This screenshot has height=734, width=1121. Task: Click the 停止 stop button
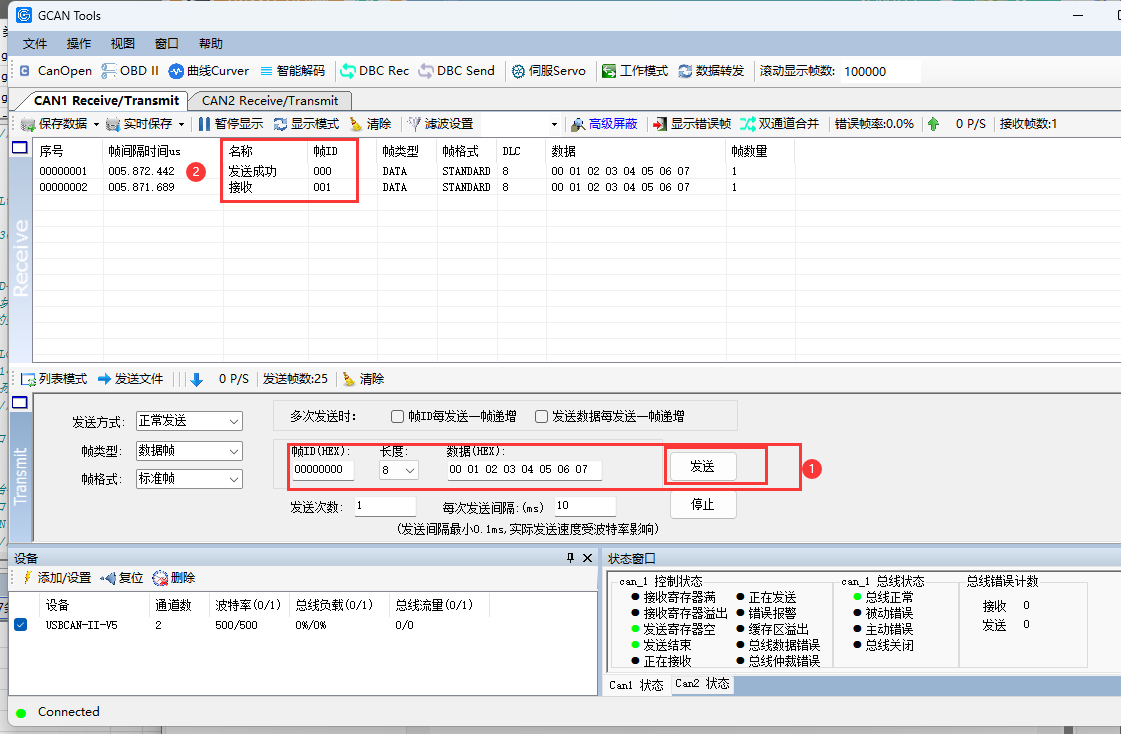(x=702, y=505)
